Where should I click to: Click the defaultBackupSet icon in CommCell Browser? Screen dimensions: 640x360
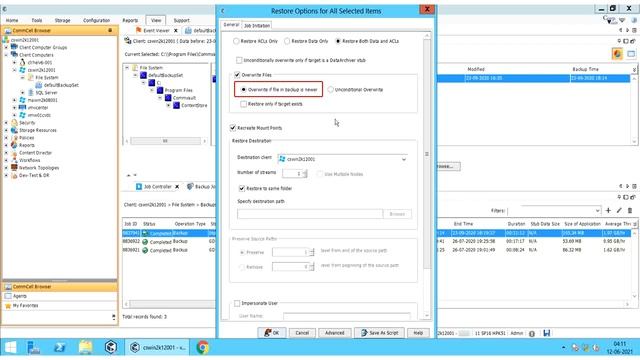click(39, 85)
